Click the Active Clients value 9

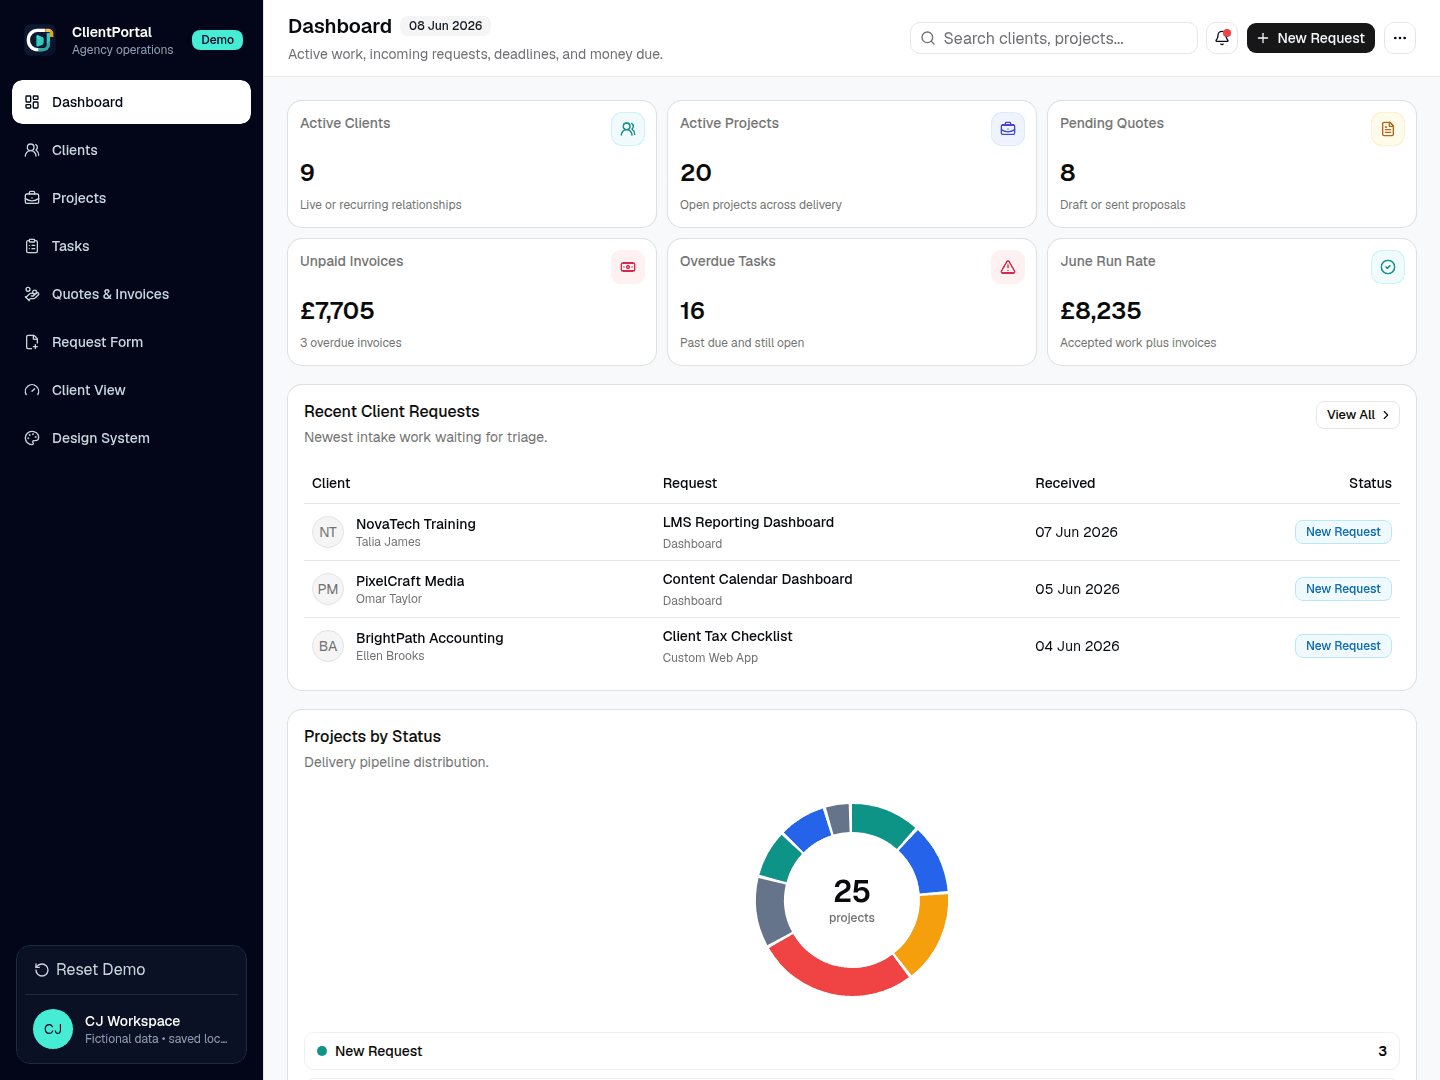[x=308, y=173]
